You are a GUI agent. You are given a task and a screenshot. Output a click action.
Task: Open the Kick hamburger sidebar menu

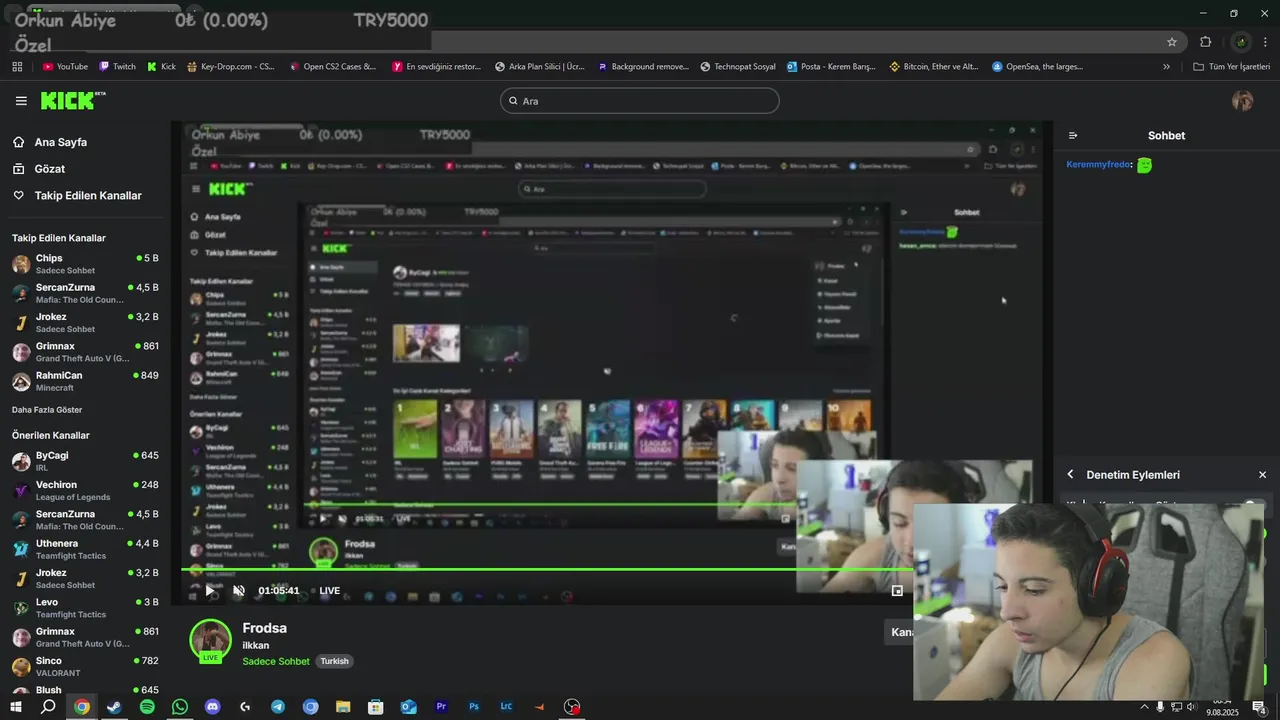click(x=21, y=101)
